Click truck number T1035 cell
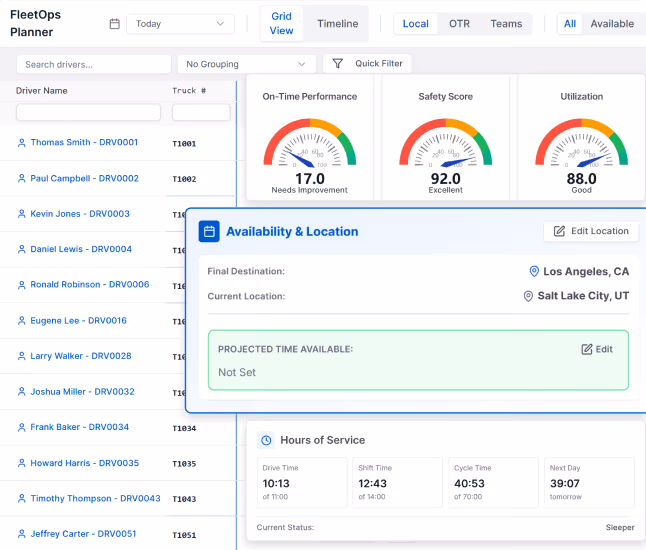 coord(184,464)
